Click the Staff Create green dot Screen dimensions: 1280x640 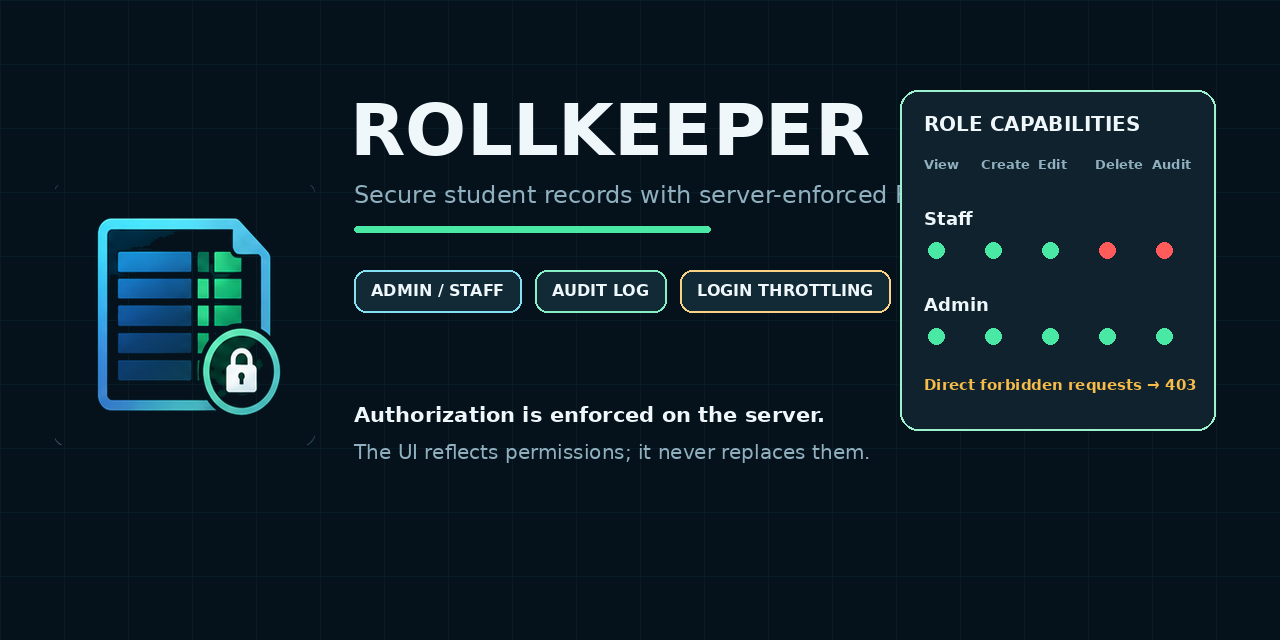click(x=993, y=251)
